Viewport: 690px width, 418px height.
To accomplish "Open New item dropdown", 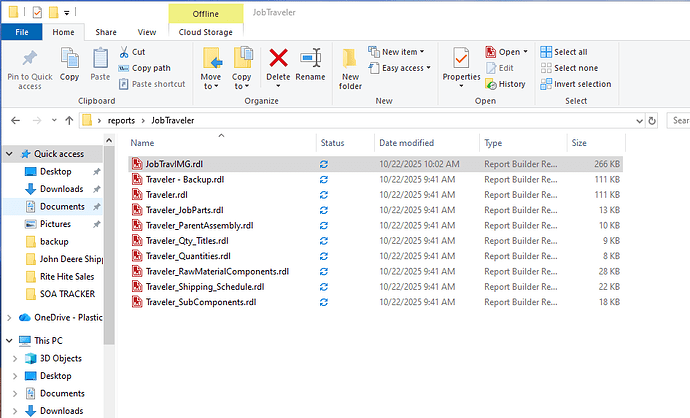I will pos(396,52).
